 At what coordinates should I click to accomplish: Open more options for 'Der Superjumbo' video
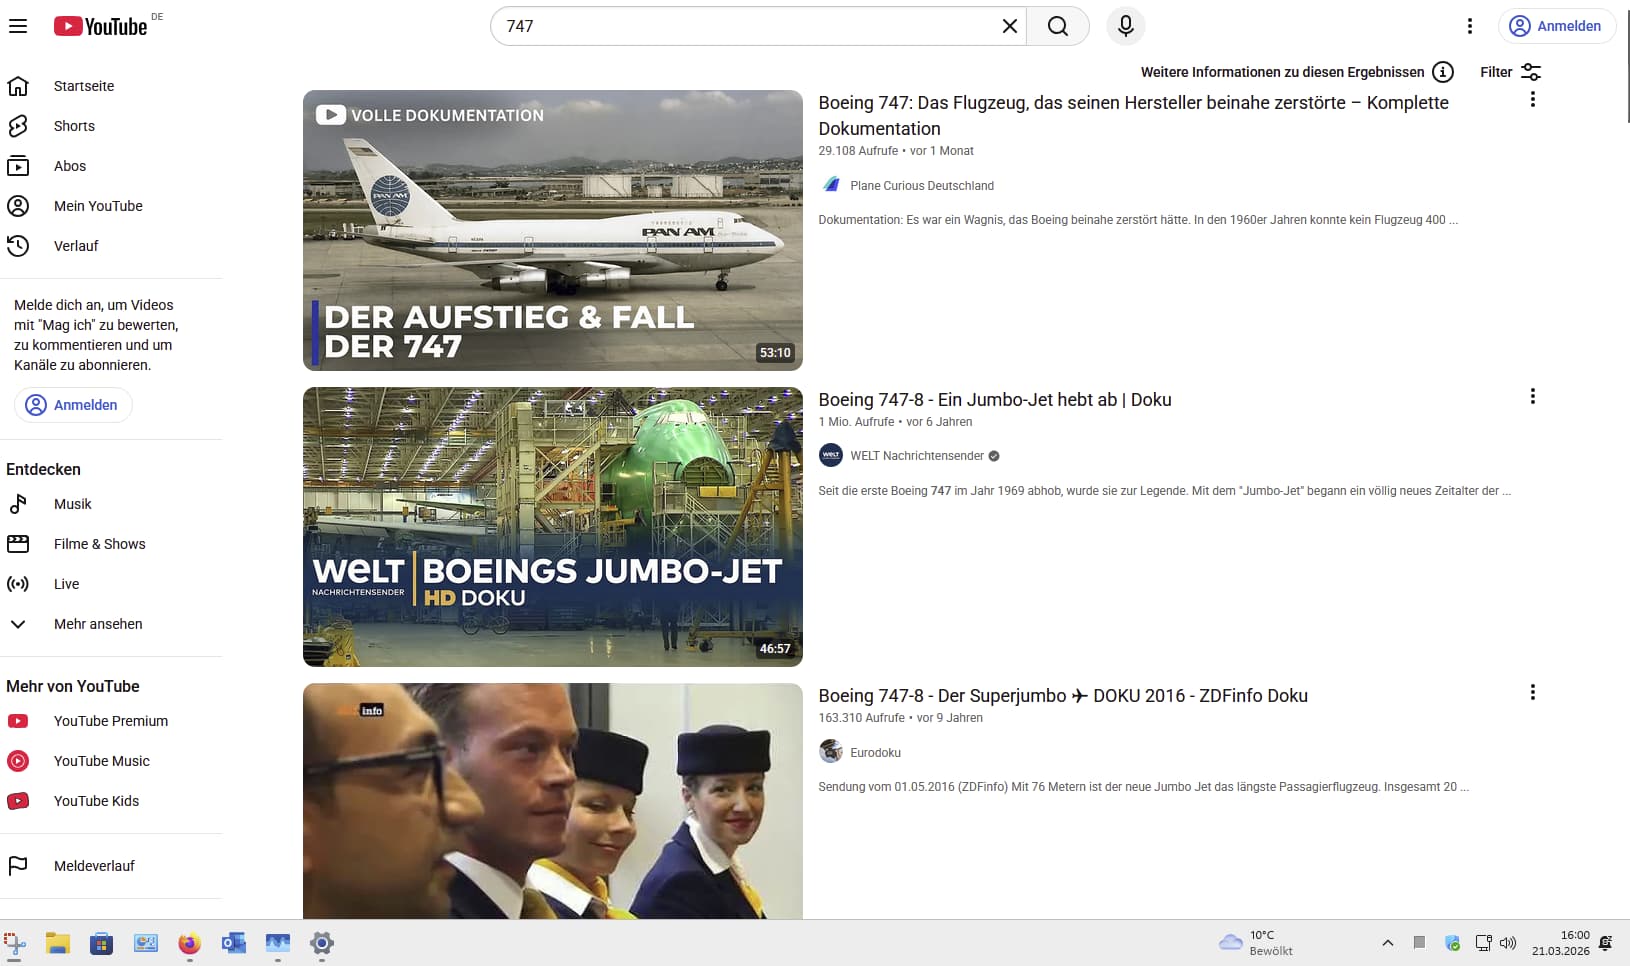pos(1532,692)
